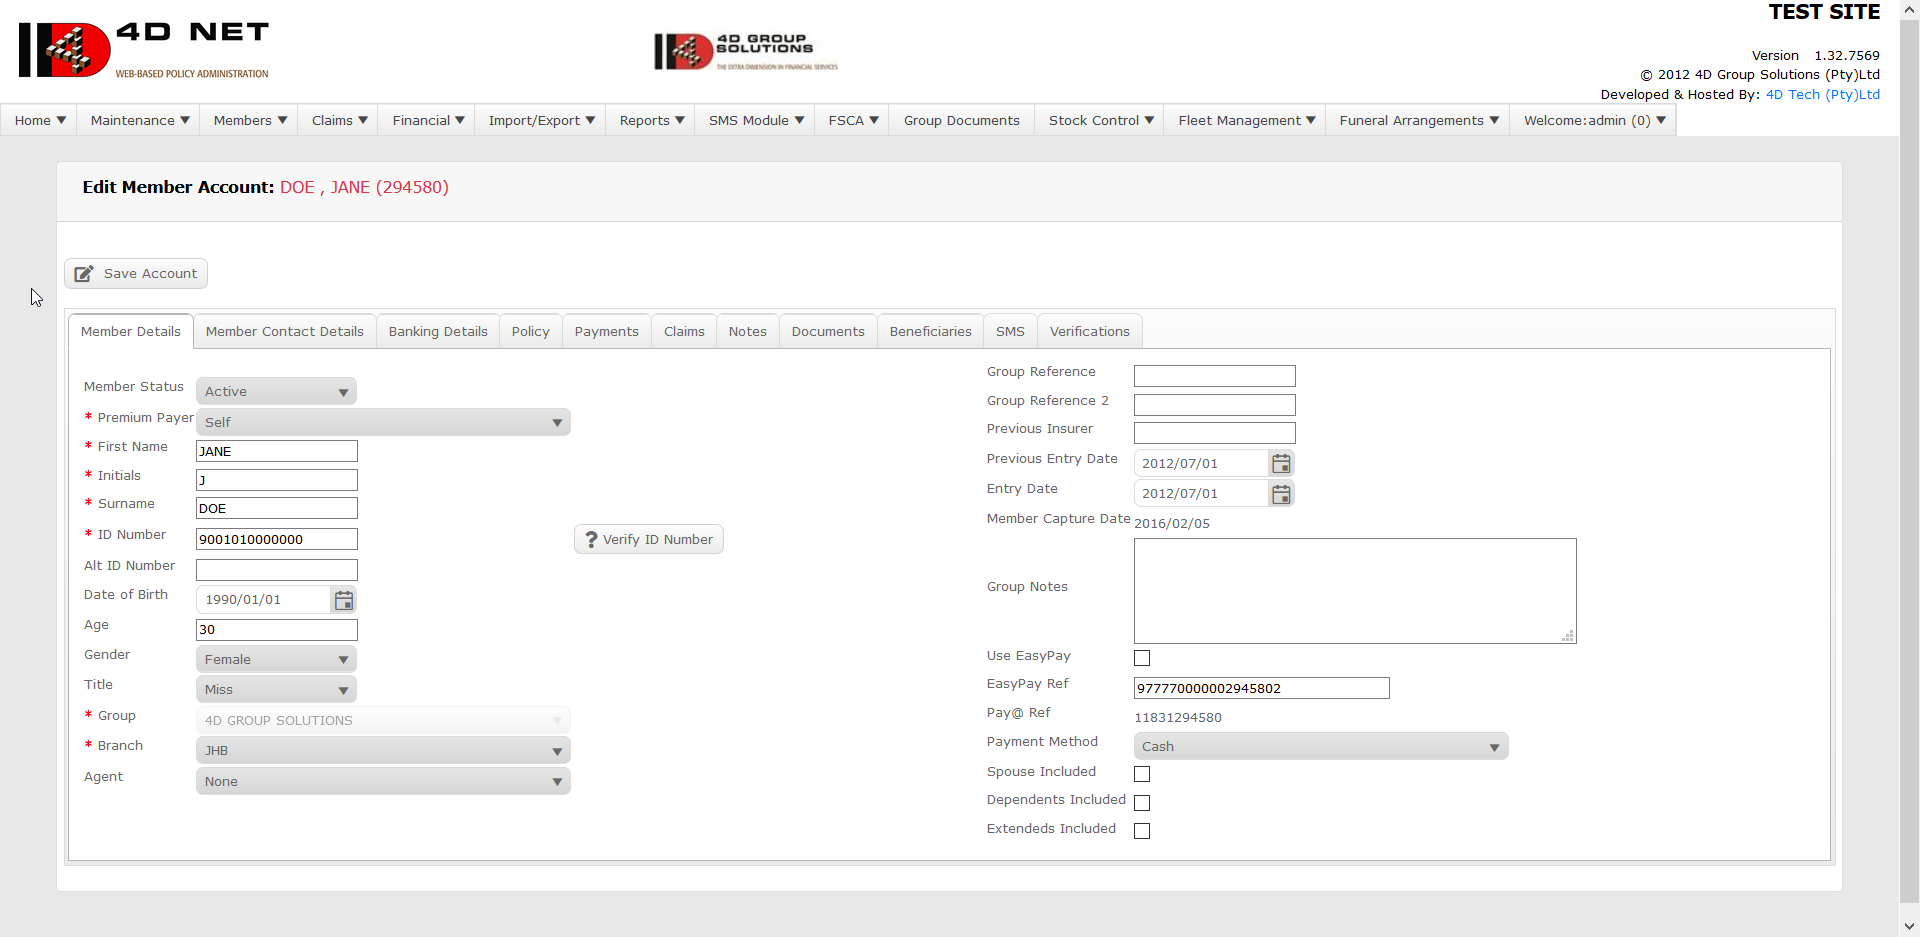Switch to the Banking Details tab
The image size is (1920, 937).
click(438, 332)
